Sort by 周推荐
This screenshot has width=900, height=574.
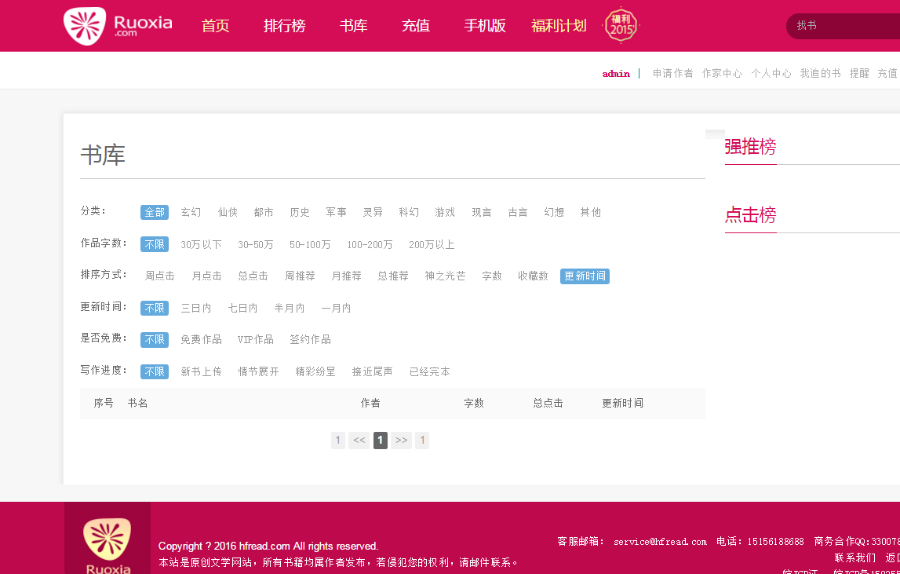point(300,276)
